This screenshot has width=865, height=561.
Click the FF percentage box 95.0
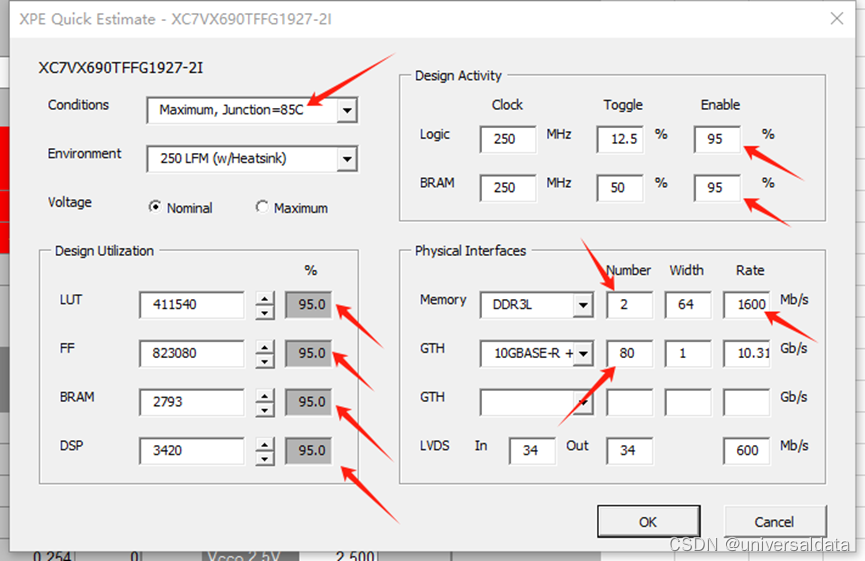(x=309, y=353)
